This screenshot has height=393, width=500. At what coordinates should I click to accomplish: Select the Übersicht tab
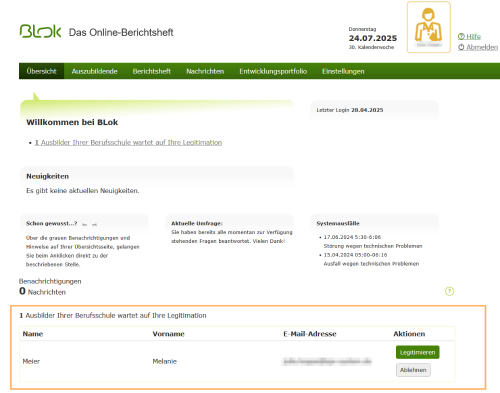click(x=42, y=71)
